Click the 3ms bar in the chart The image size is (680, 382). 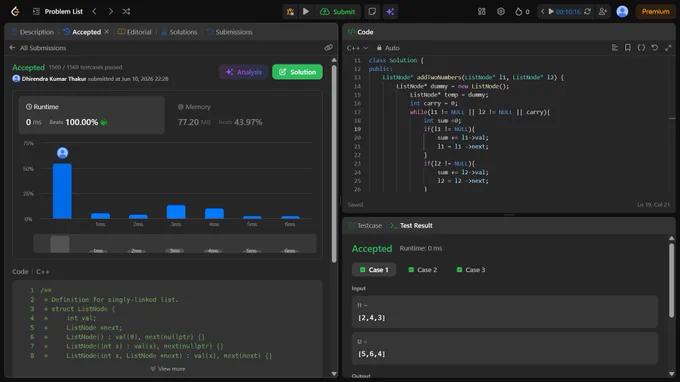click(176, 212)
